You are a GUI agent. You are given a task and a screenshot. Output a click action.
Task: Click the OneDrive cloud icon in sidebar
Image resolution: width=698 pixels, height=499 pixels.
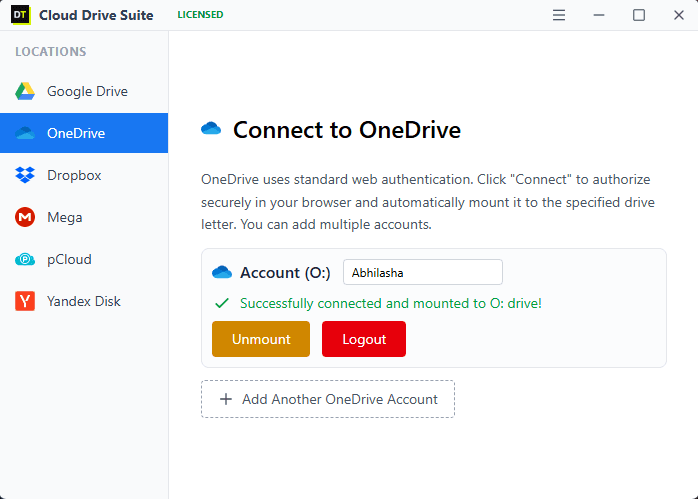pos(25,133)
